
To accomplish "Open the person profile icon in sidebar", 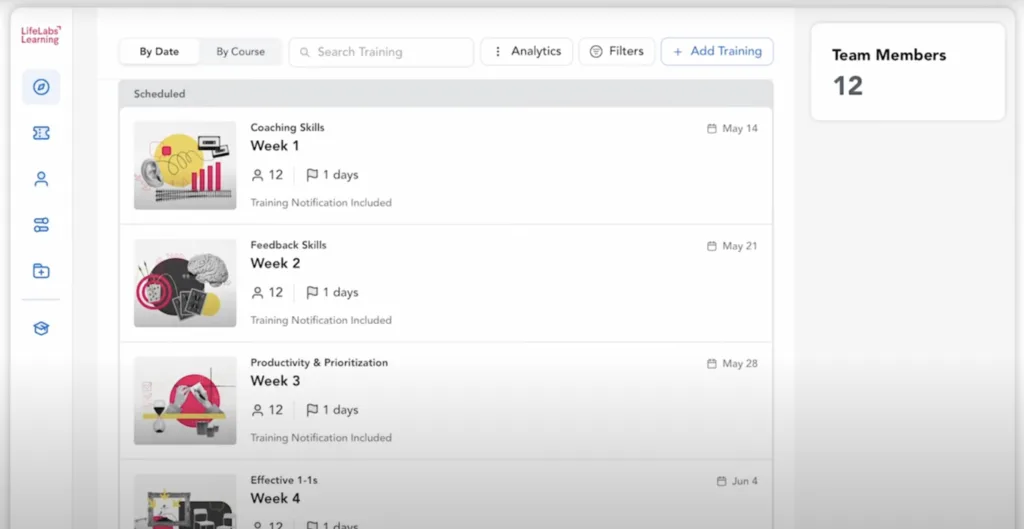I will coord(41,179).
